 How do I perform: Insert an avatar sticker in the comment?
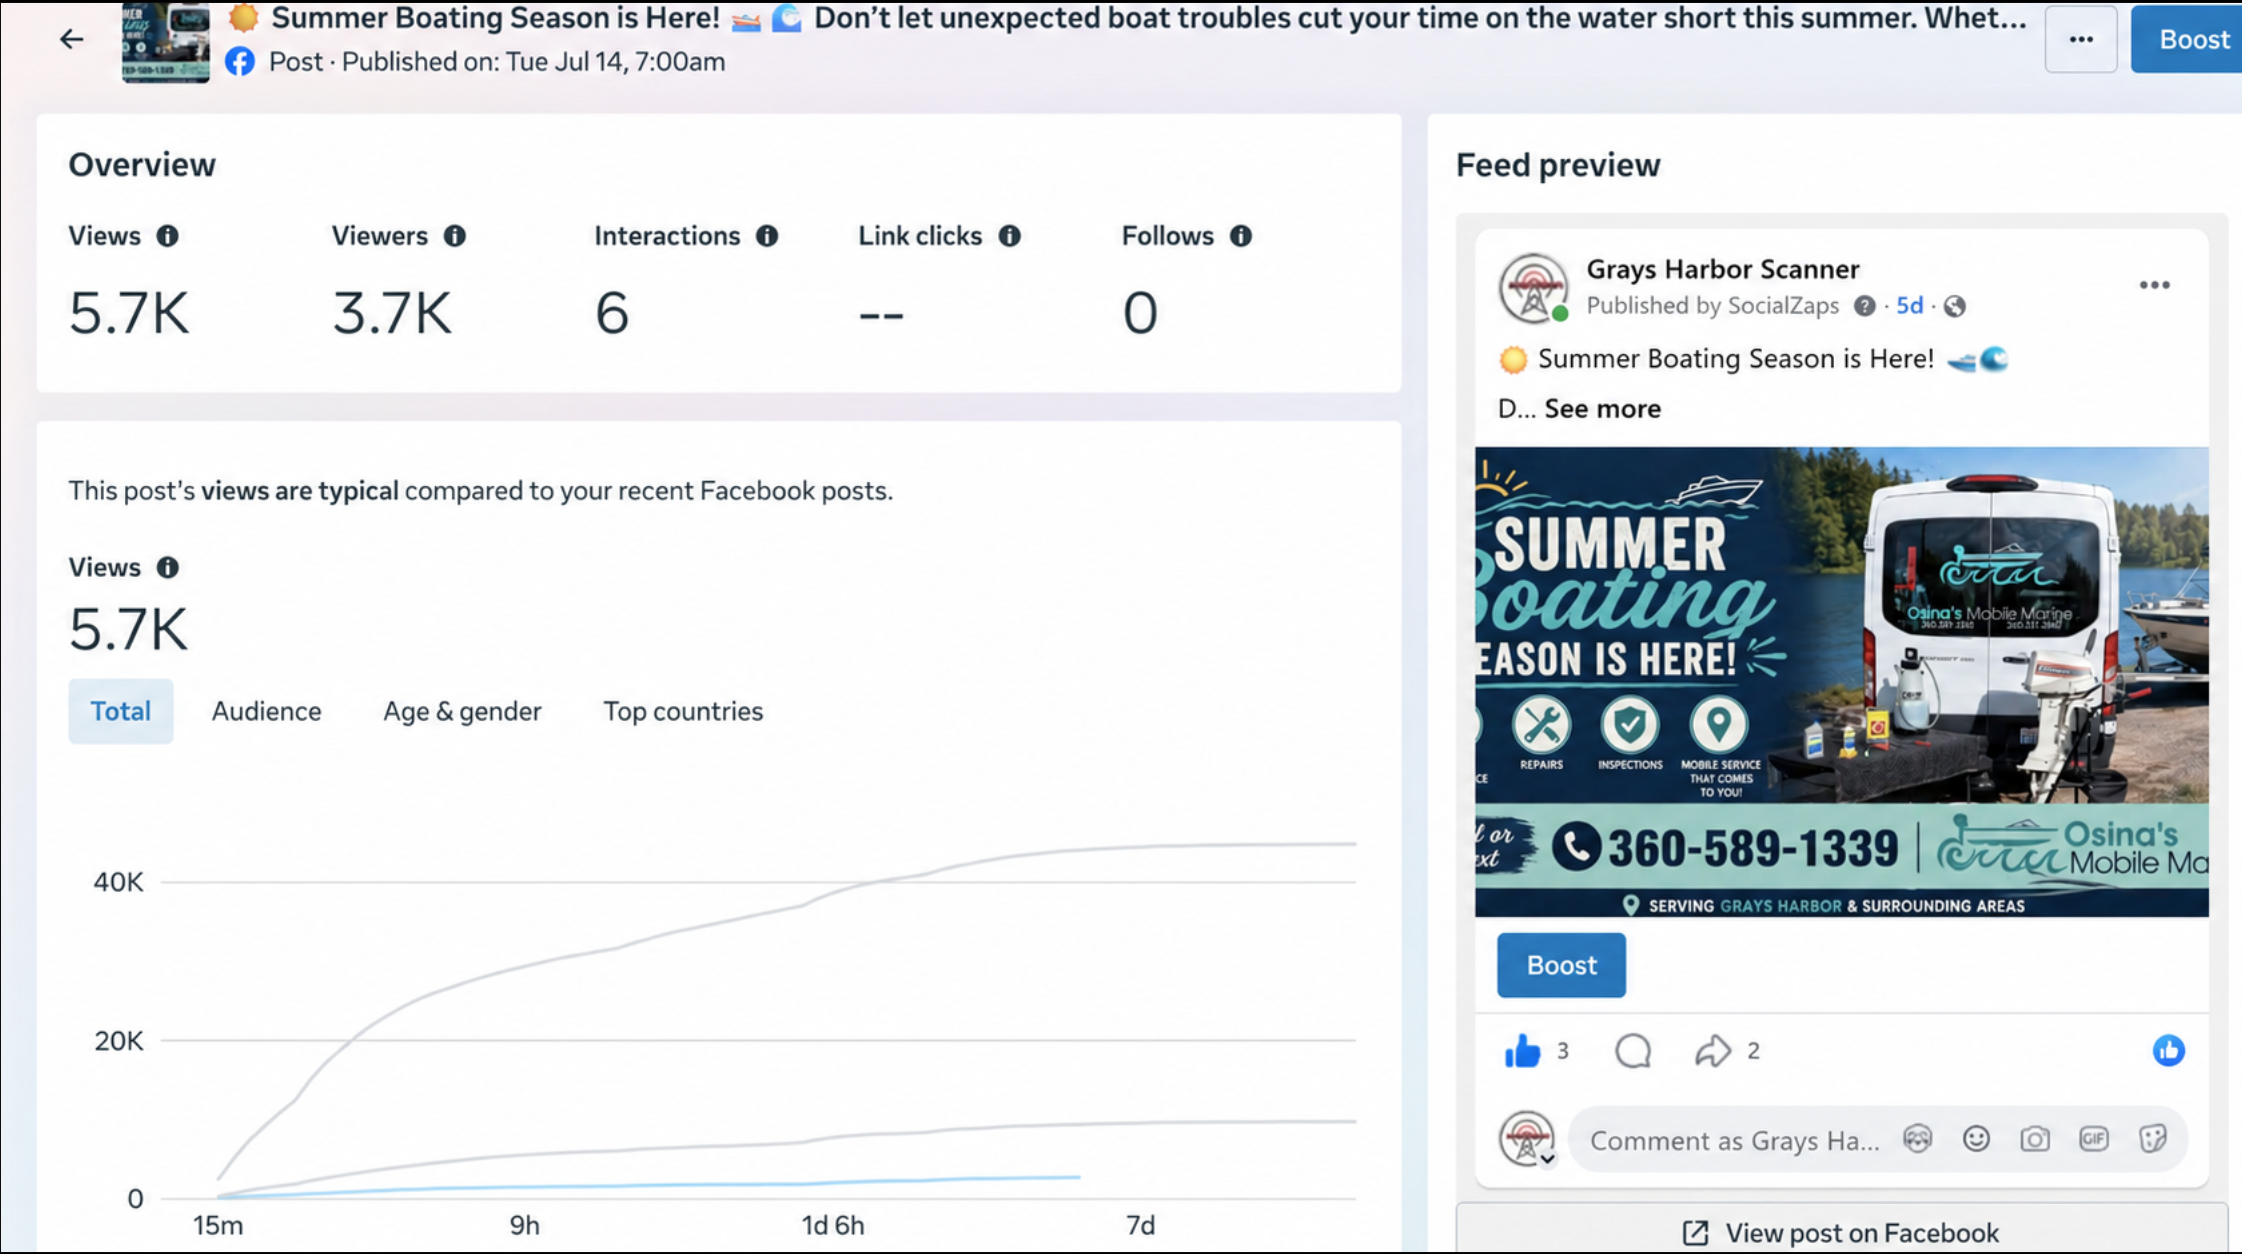[x=1917, y=1139]
